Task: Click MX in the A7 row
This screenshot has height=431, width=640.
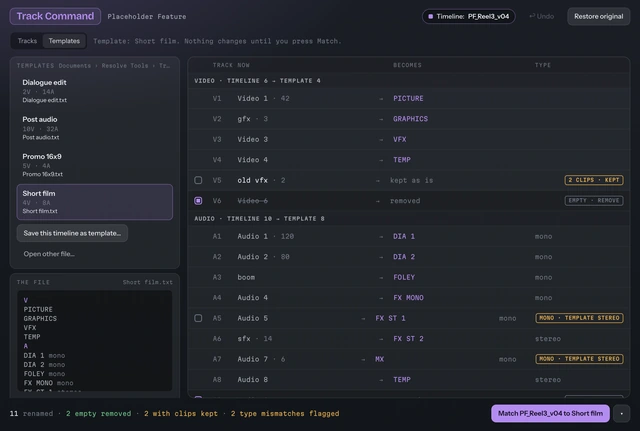Action: click(379, 359)
